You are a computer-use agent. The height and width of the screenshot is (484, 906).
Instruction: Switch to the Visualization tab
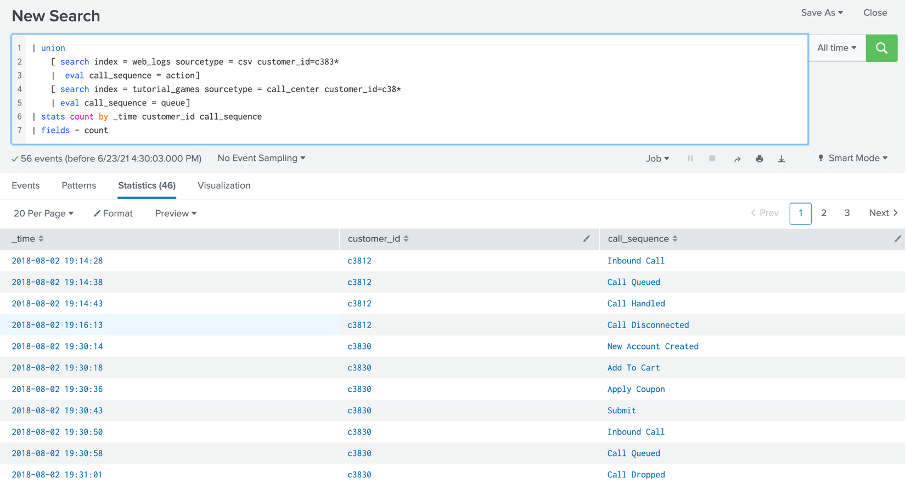pyautogui.click(x=224, y=185)
